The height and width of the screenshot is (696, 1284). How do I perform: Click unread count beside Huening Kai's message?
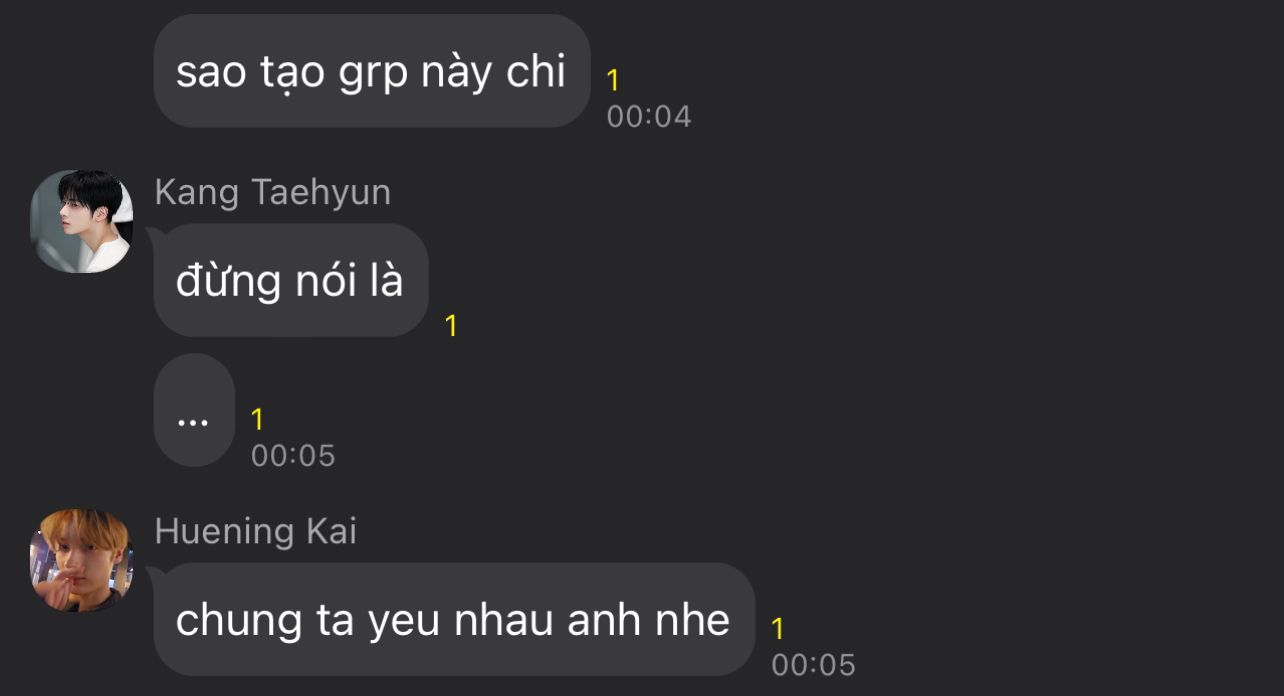pyautogui.click(x=778, y=629)
